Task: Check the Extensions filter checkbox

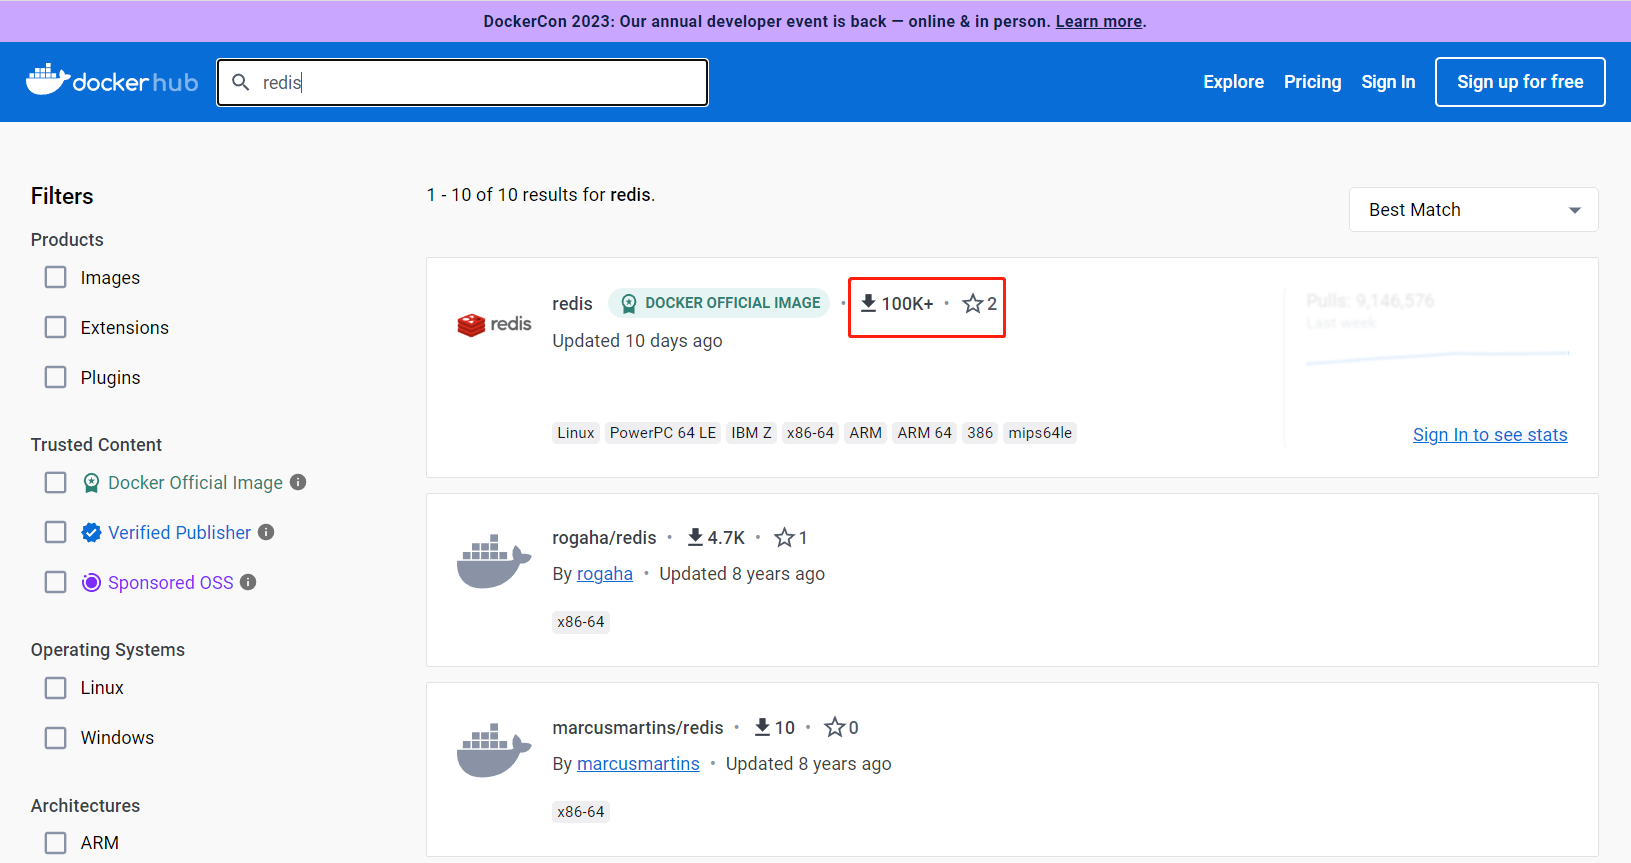Action: tap(56, 327)
